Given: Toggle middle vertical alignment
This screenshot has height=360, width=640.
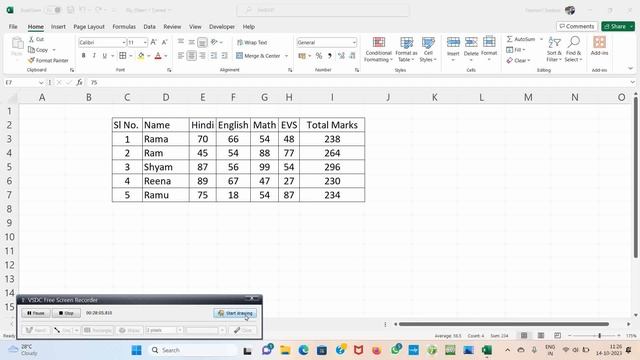Looking at the screenshot, I should point(191,42).
